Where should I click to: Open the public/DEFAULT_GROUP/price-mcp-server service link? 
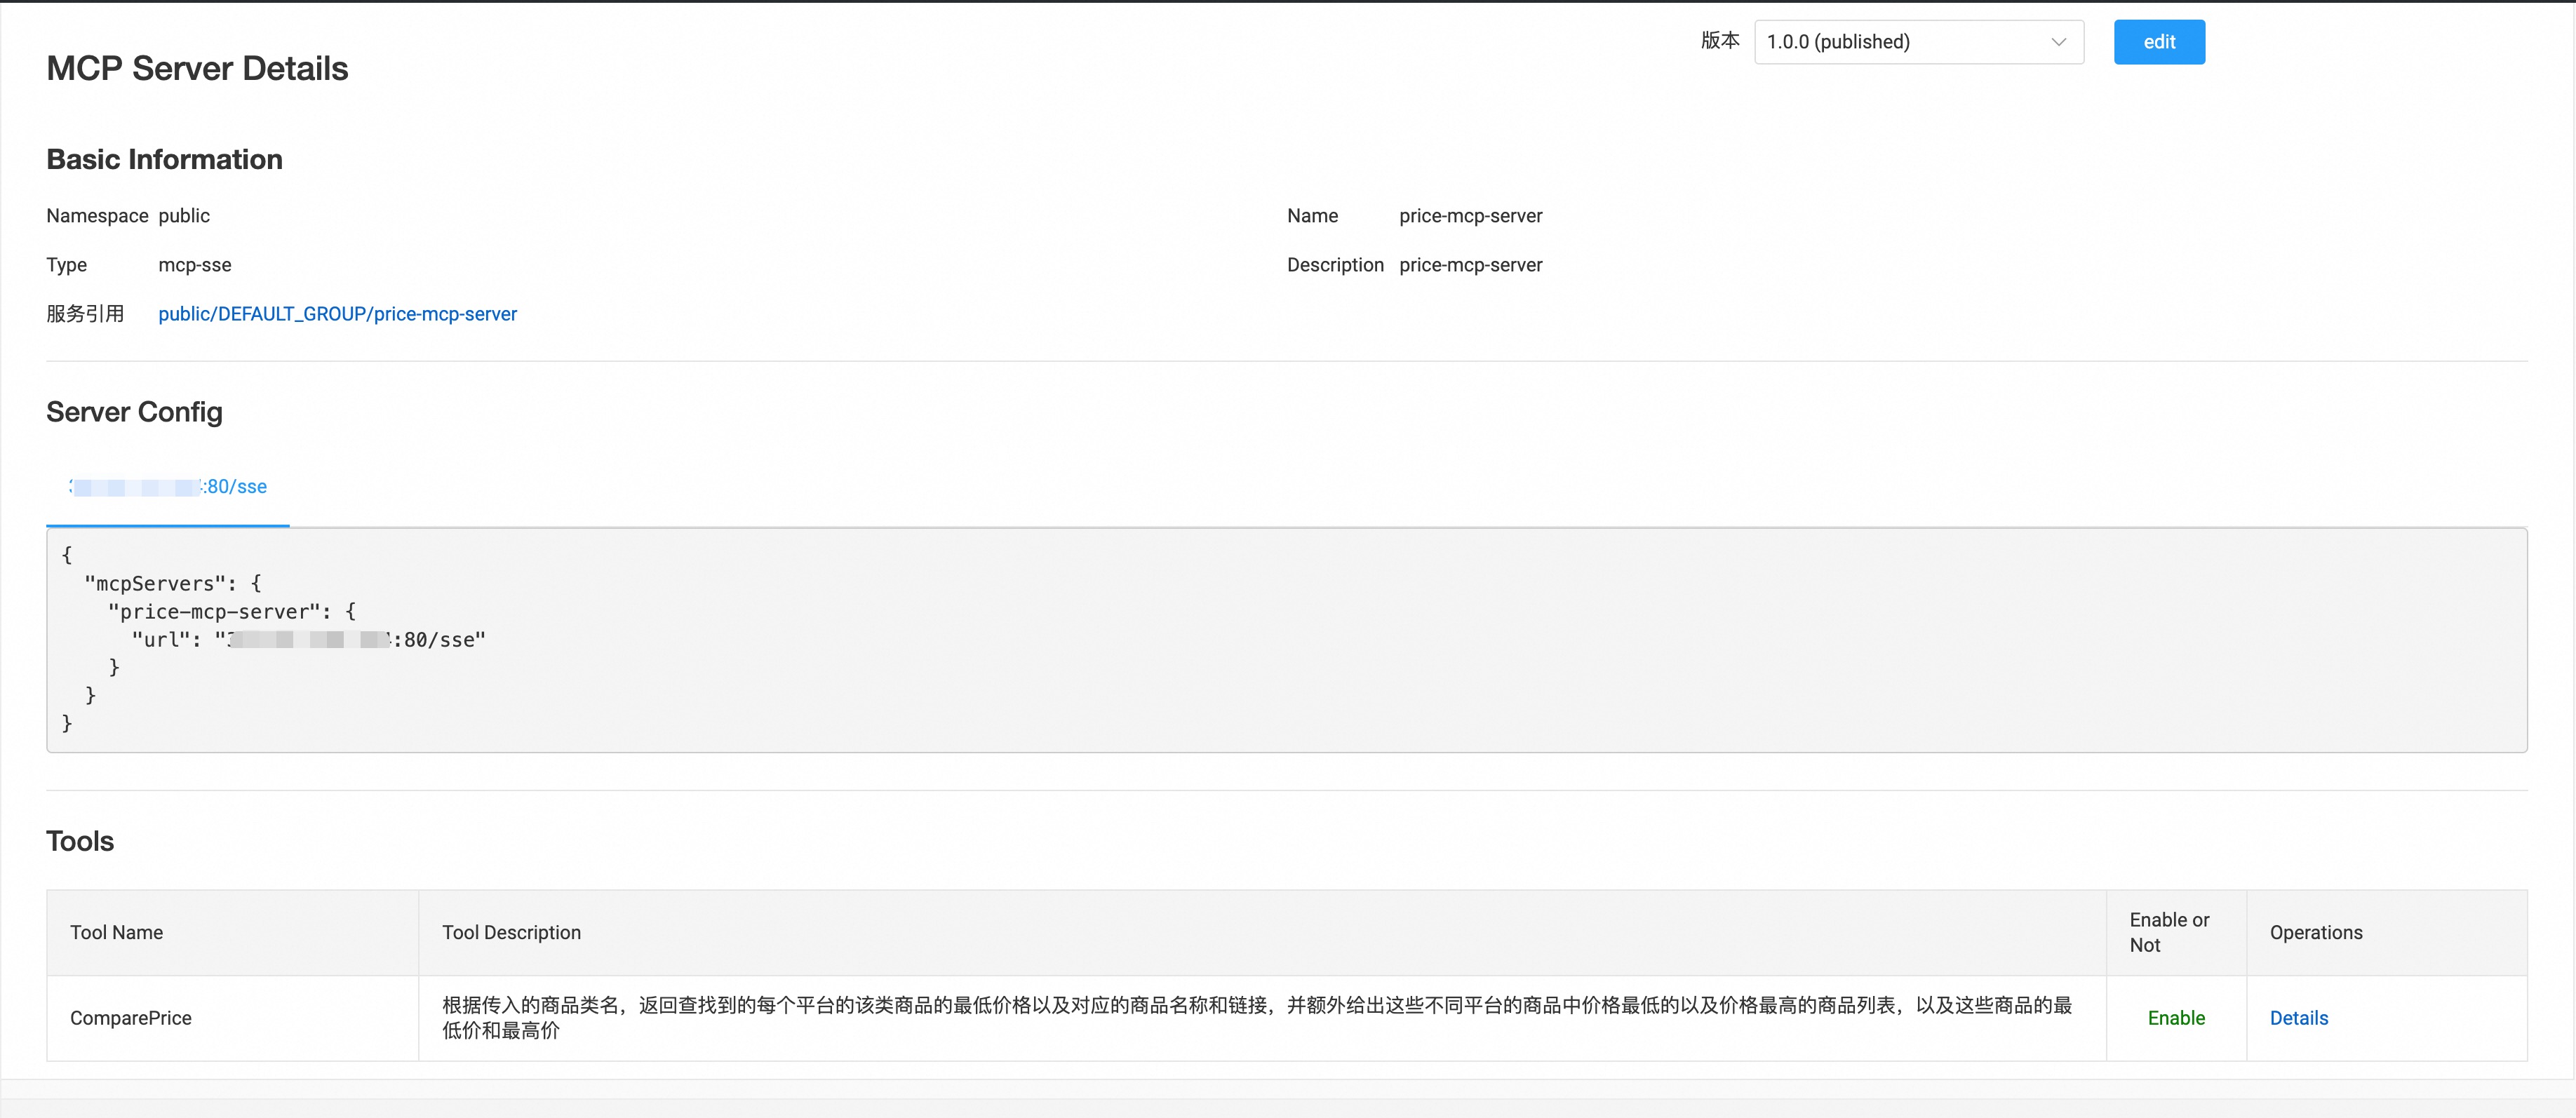[x=337, y=314]
